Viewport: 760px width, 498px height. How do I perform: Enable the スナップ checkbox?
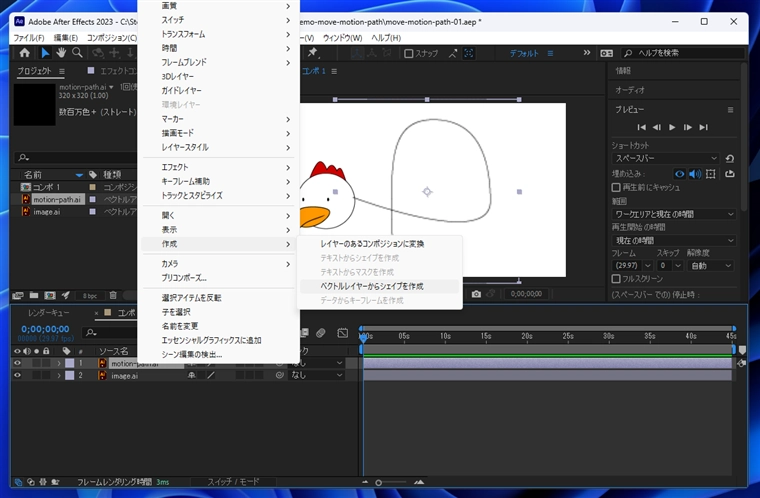(x=409, y=53)
